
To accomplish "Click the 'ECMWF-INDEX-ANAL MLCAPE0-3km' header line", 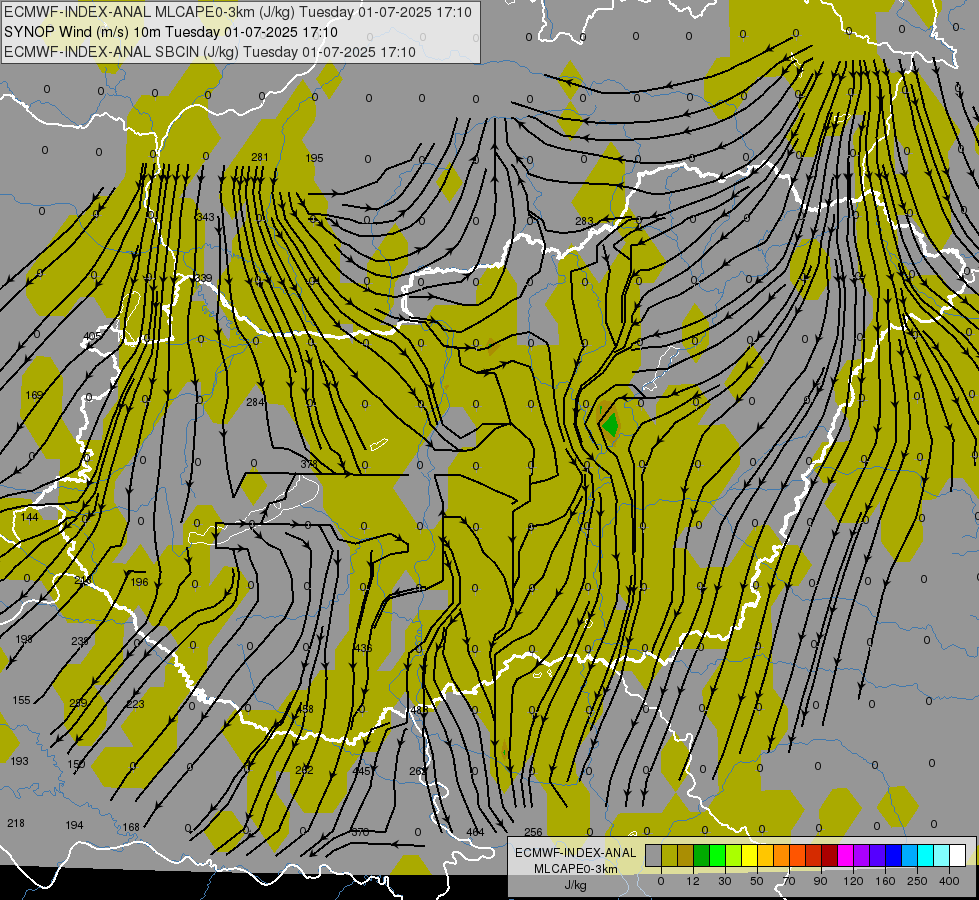I will click(237, 12).
